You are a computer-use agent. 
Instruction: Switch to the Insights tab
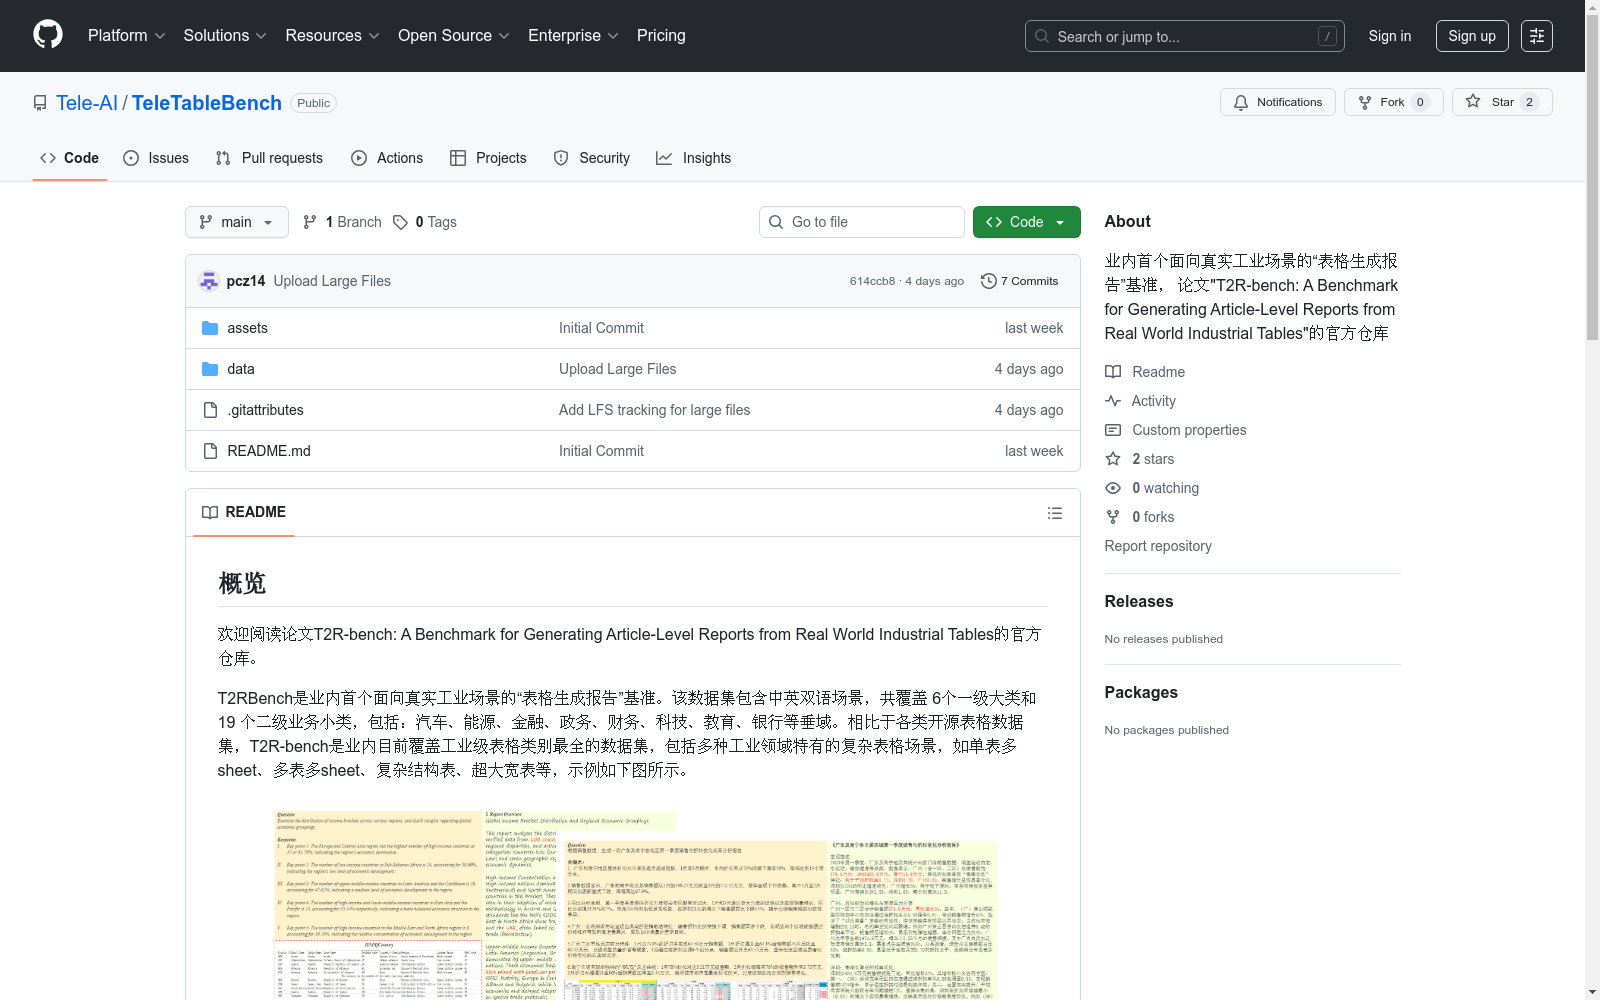coord(693,158)
